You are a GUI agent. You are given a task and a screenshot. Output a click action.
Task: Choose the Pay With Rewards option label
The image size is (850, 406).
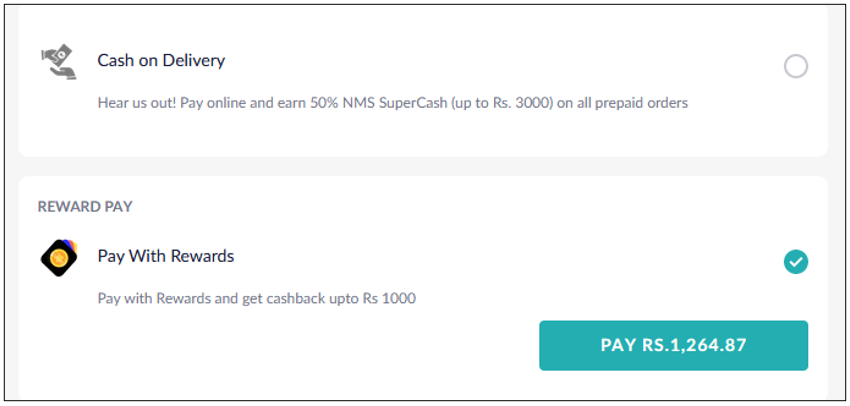coord(166,256)
